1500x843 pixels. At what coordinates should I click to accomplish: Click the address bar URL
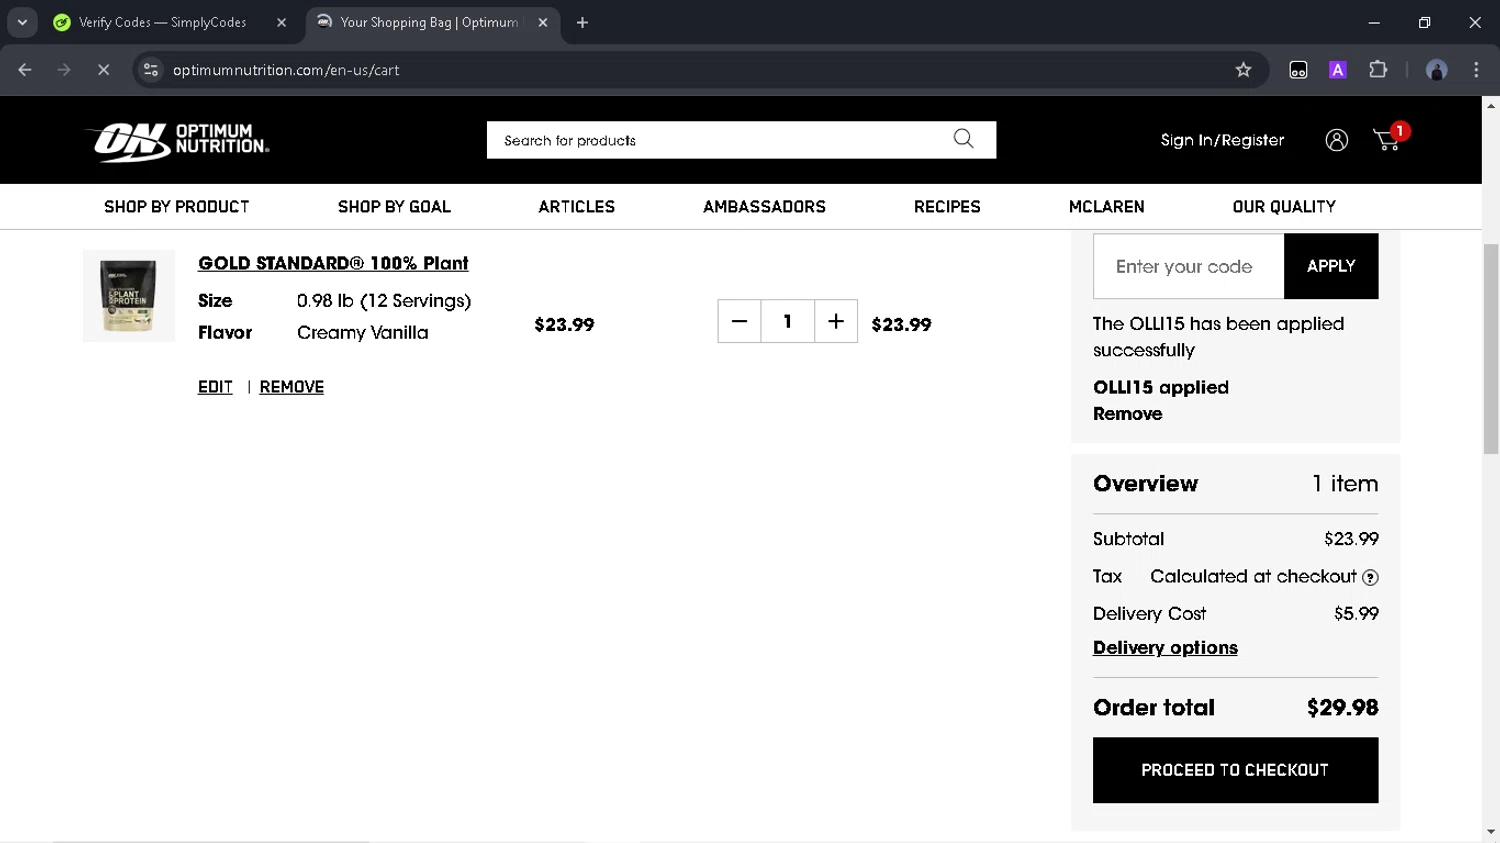pos(286,70)
